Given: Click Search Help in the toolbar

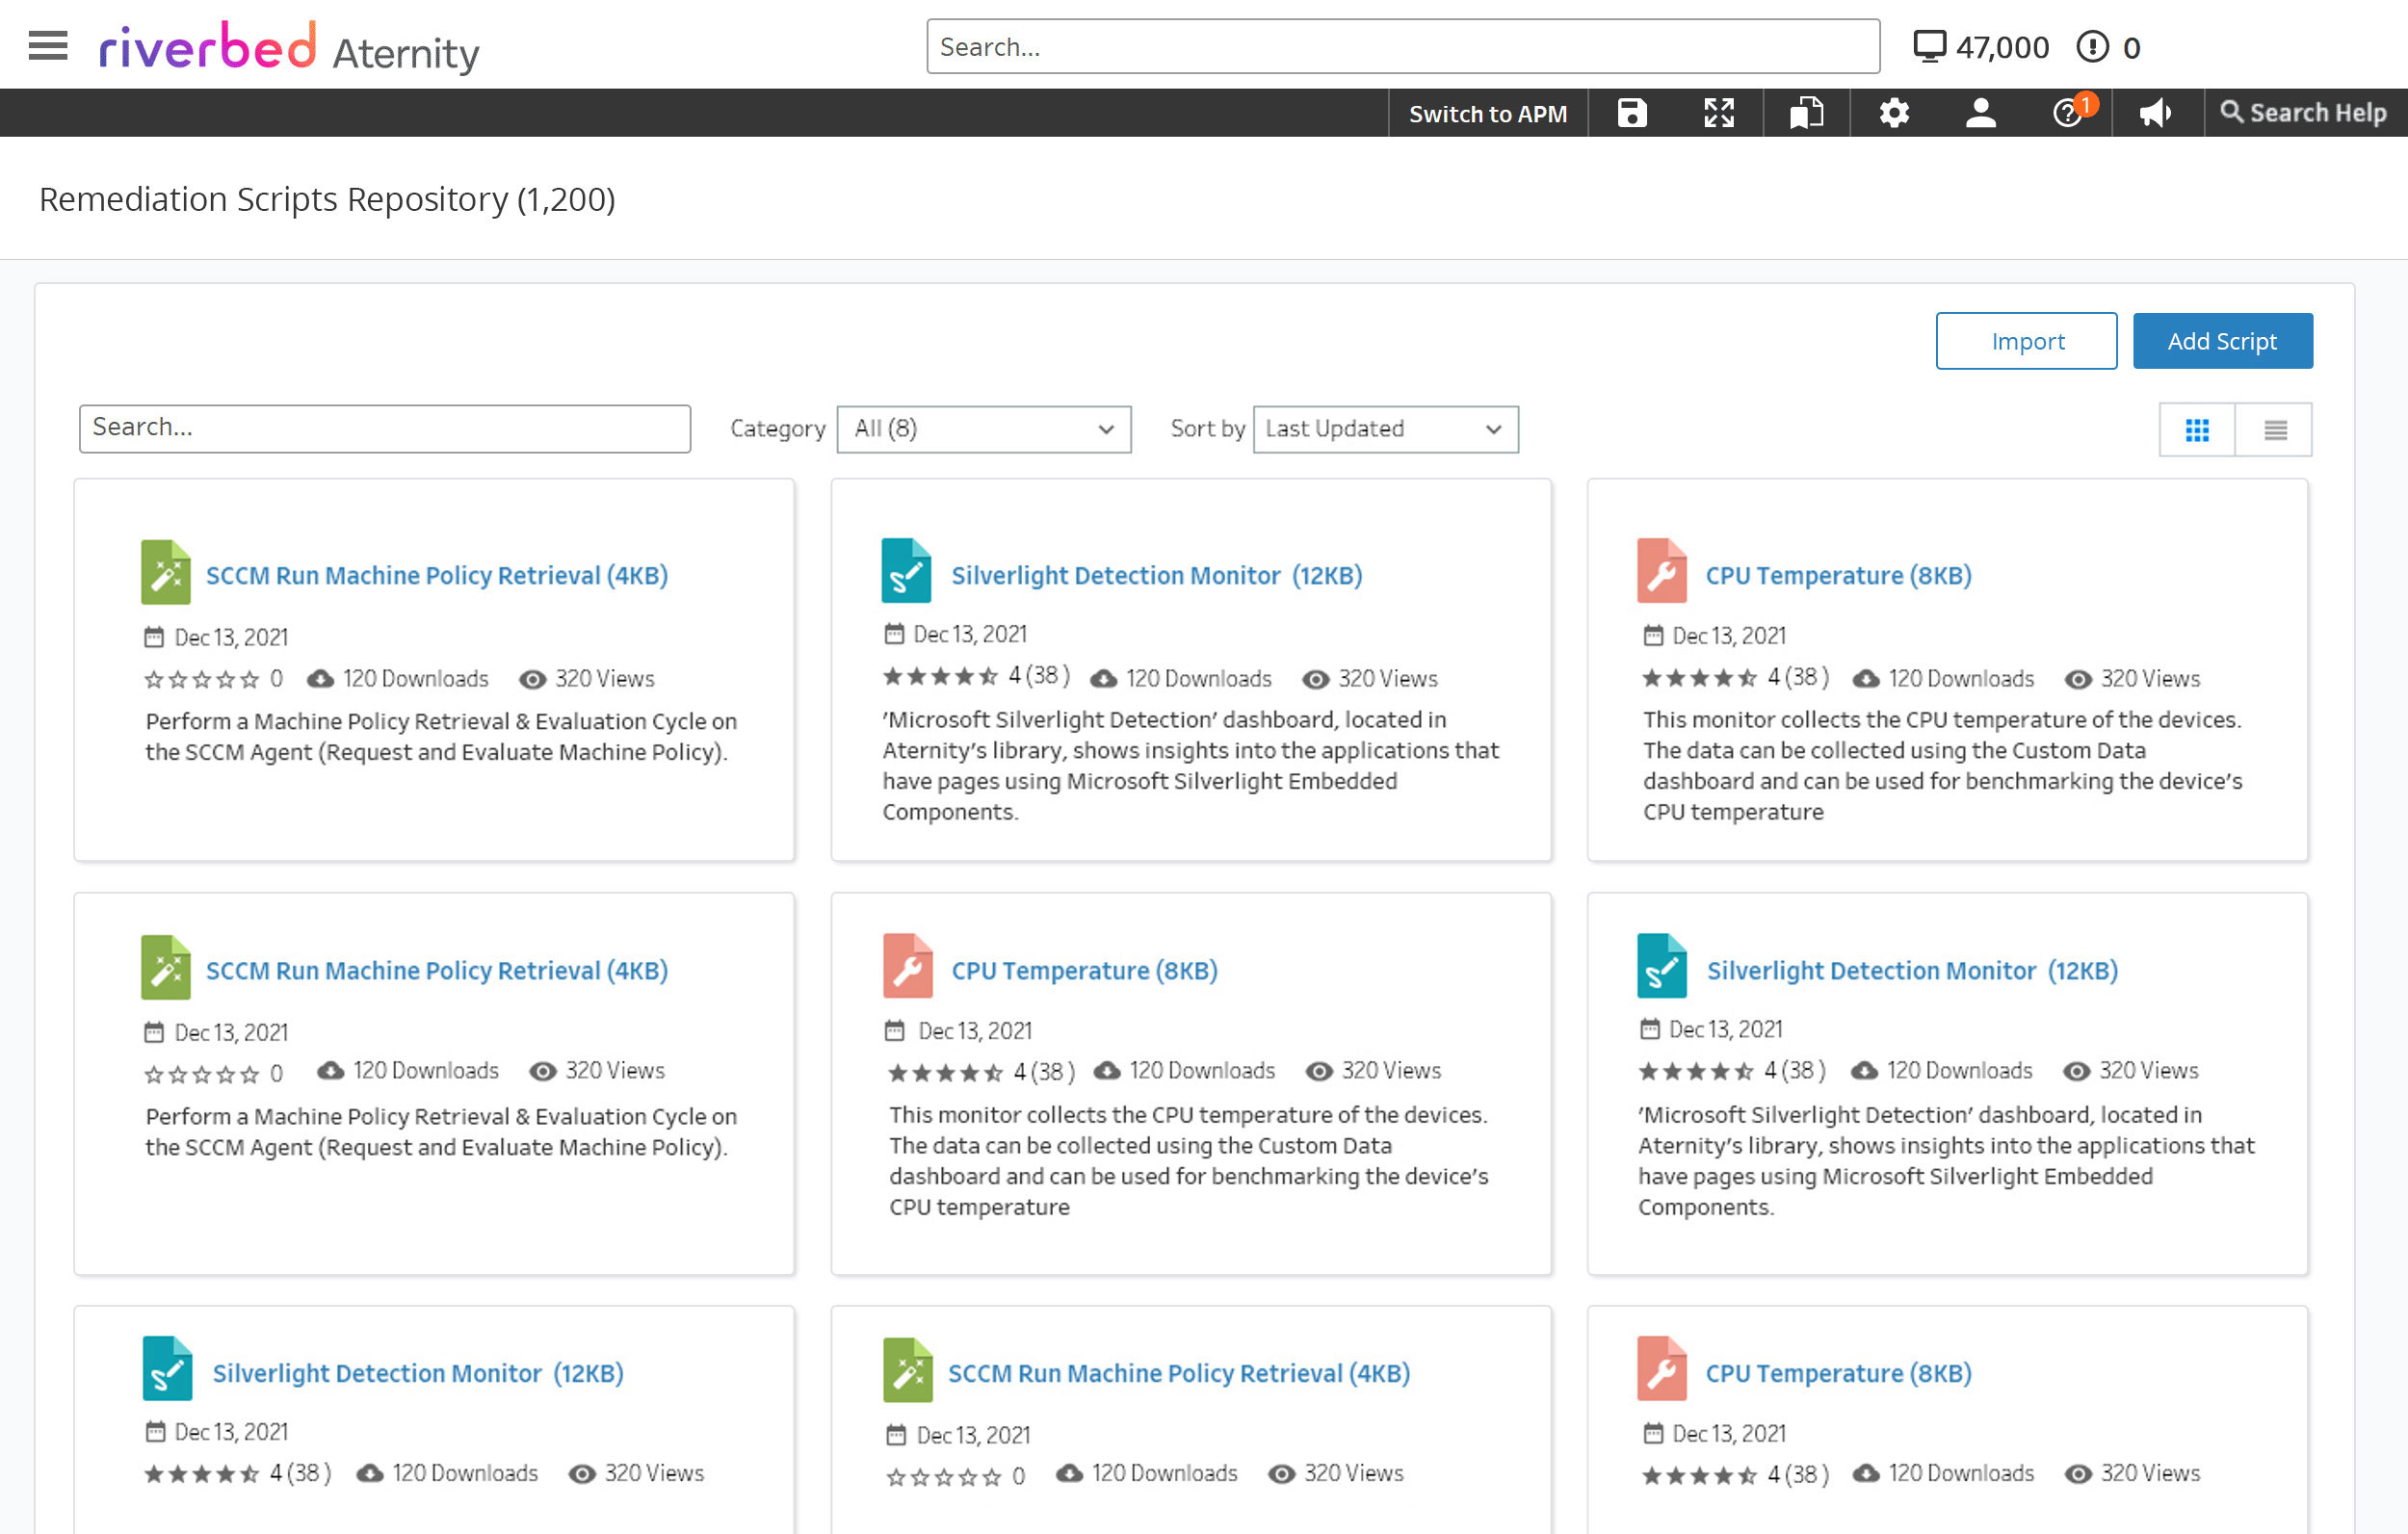Looking at the screenshot, I should tap(2303, 113).
